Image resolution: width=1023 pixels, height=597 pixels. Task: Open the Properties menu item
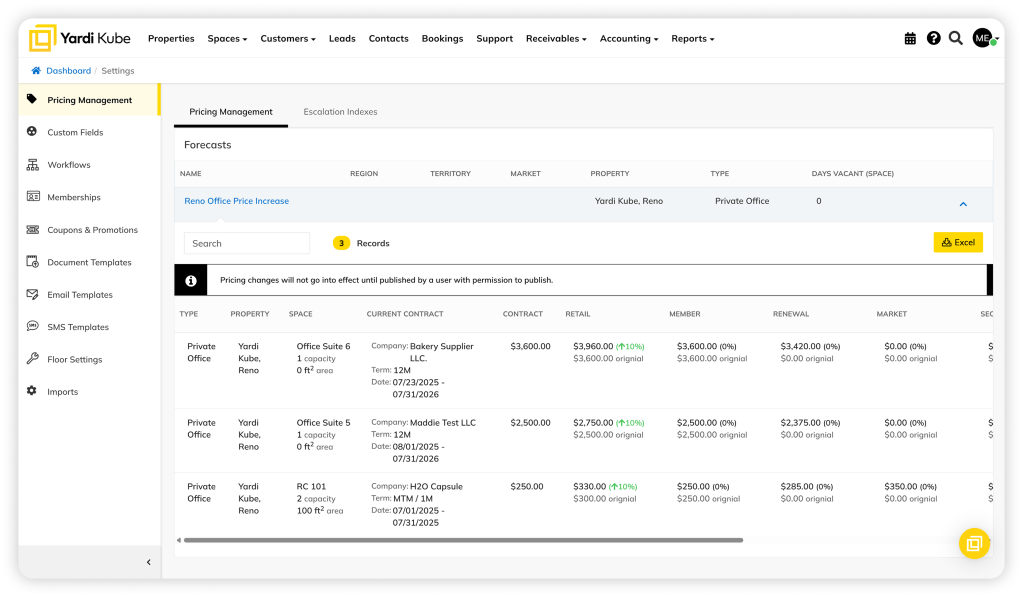tap(171, 39)
